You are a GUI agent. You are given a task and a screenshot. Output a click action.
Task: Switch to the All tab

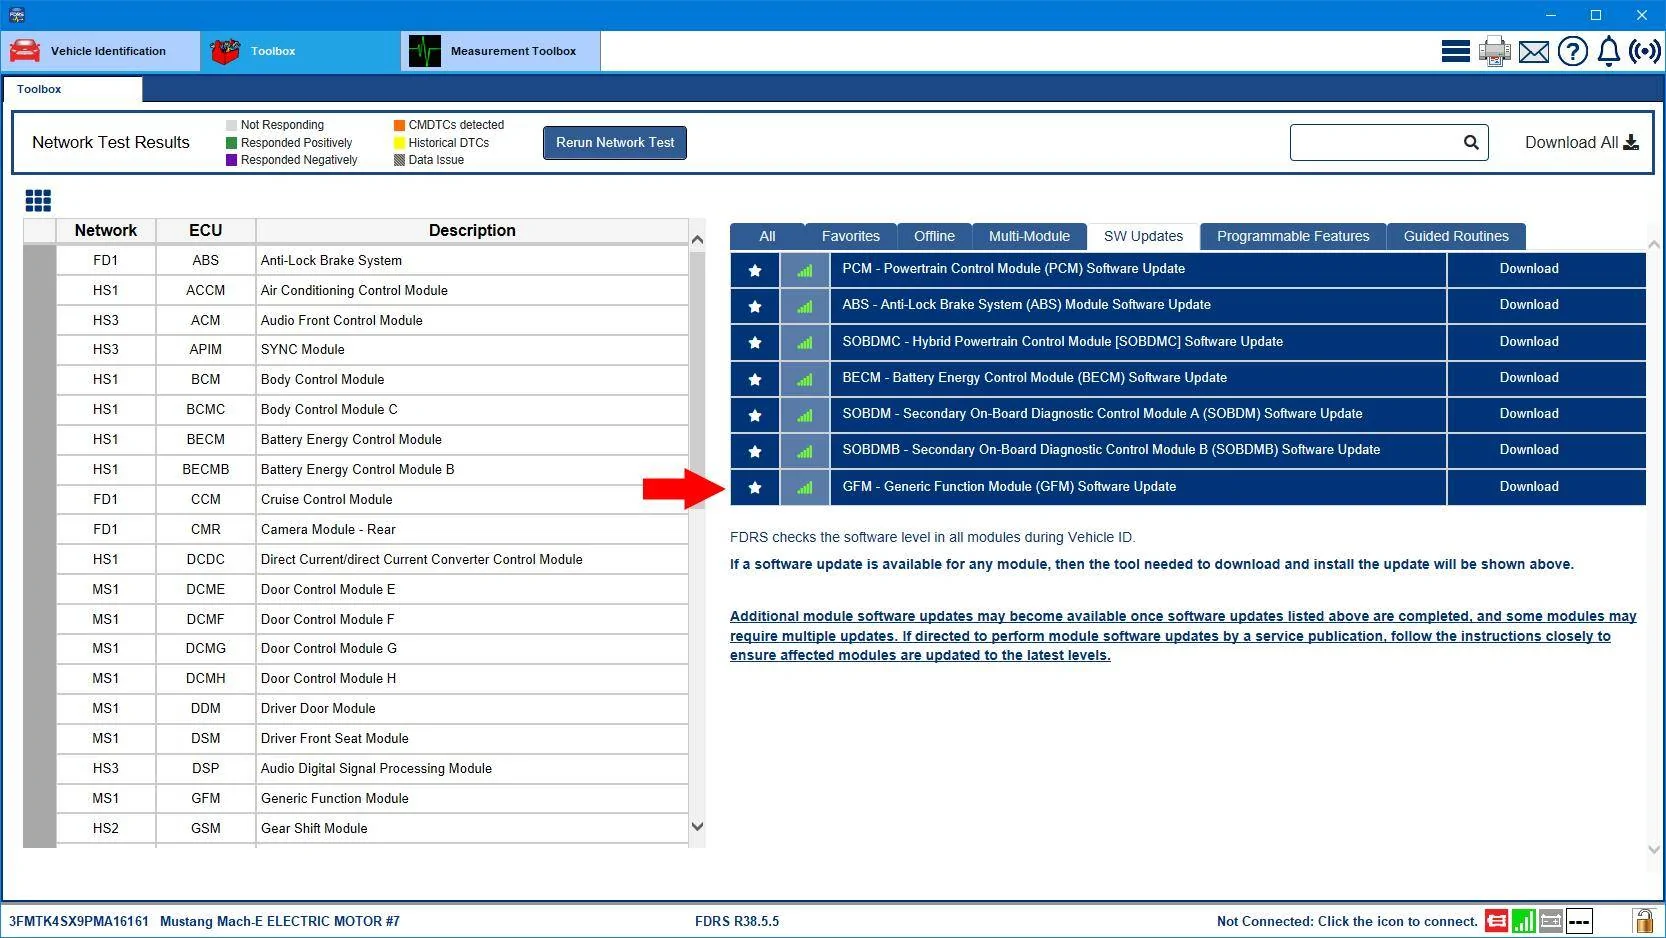pyautogui.click(x=767, y=236)
